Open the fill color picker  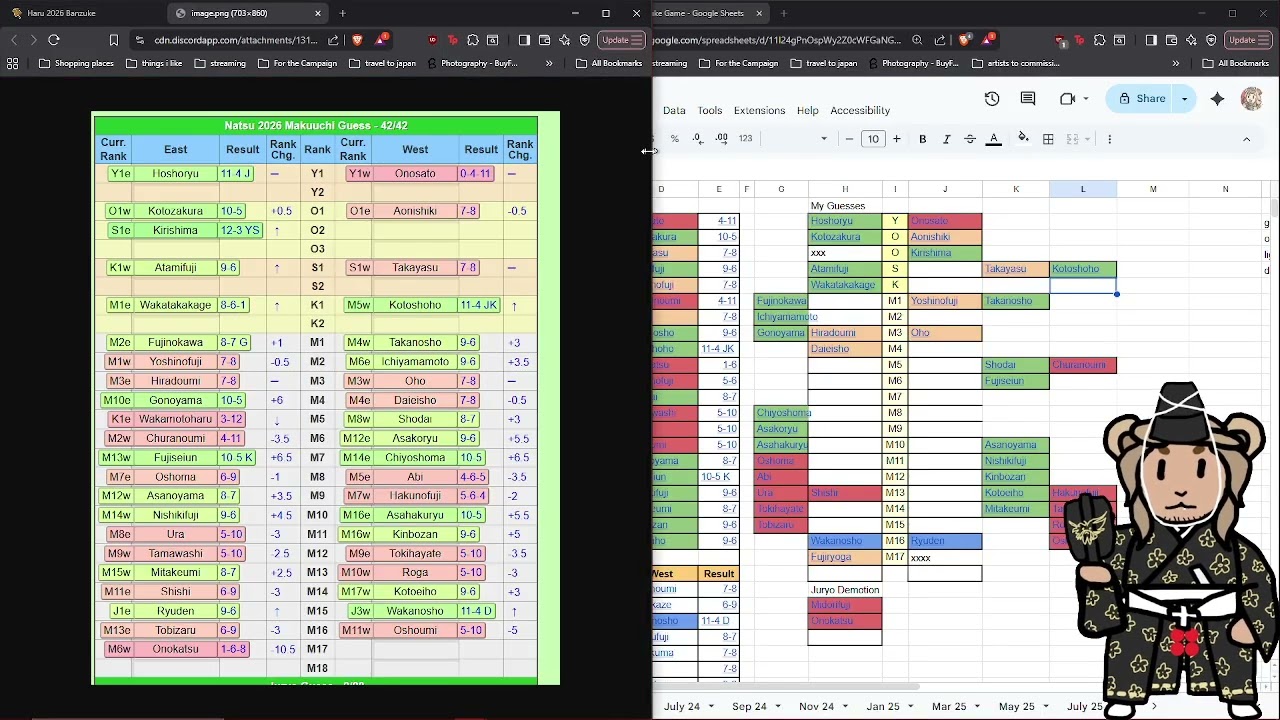pyautogui.click(x=1023, y=139)
